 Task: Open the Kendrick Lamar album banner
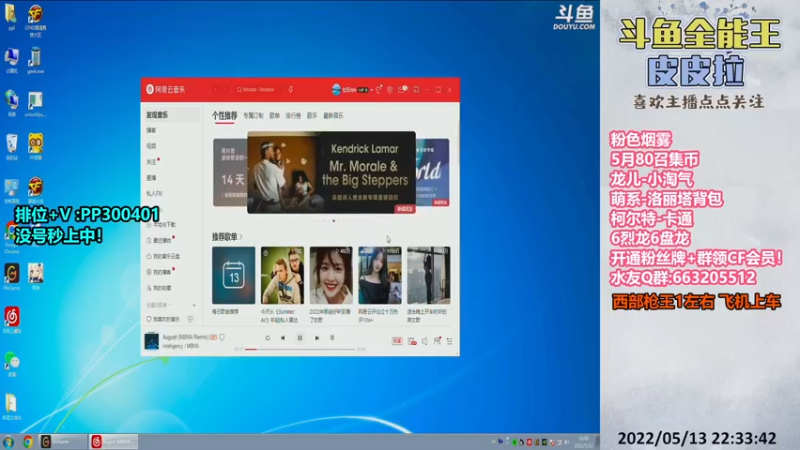(x=331, y=172)
